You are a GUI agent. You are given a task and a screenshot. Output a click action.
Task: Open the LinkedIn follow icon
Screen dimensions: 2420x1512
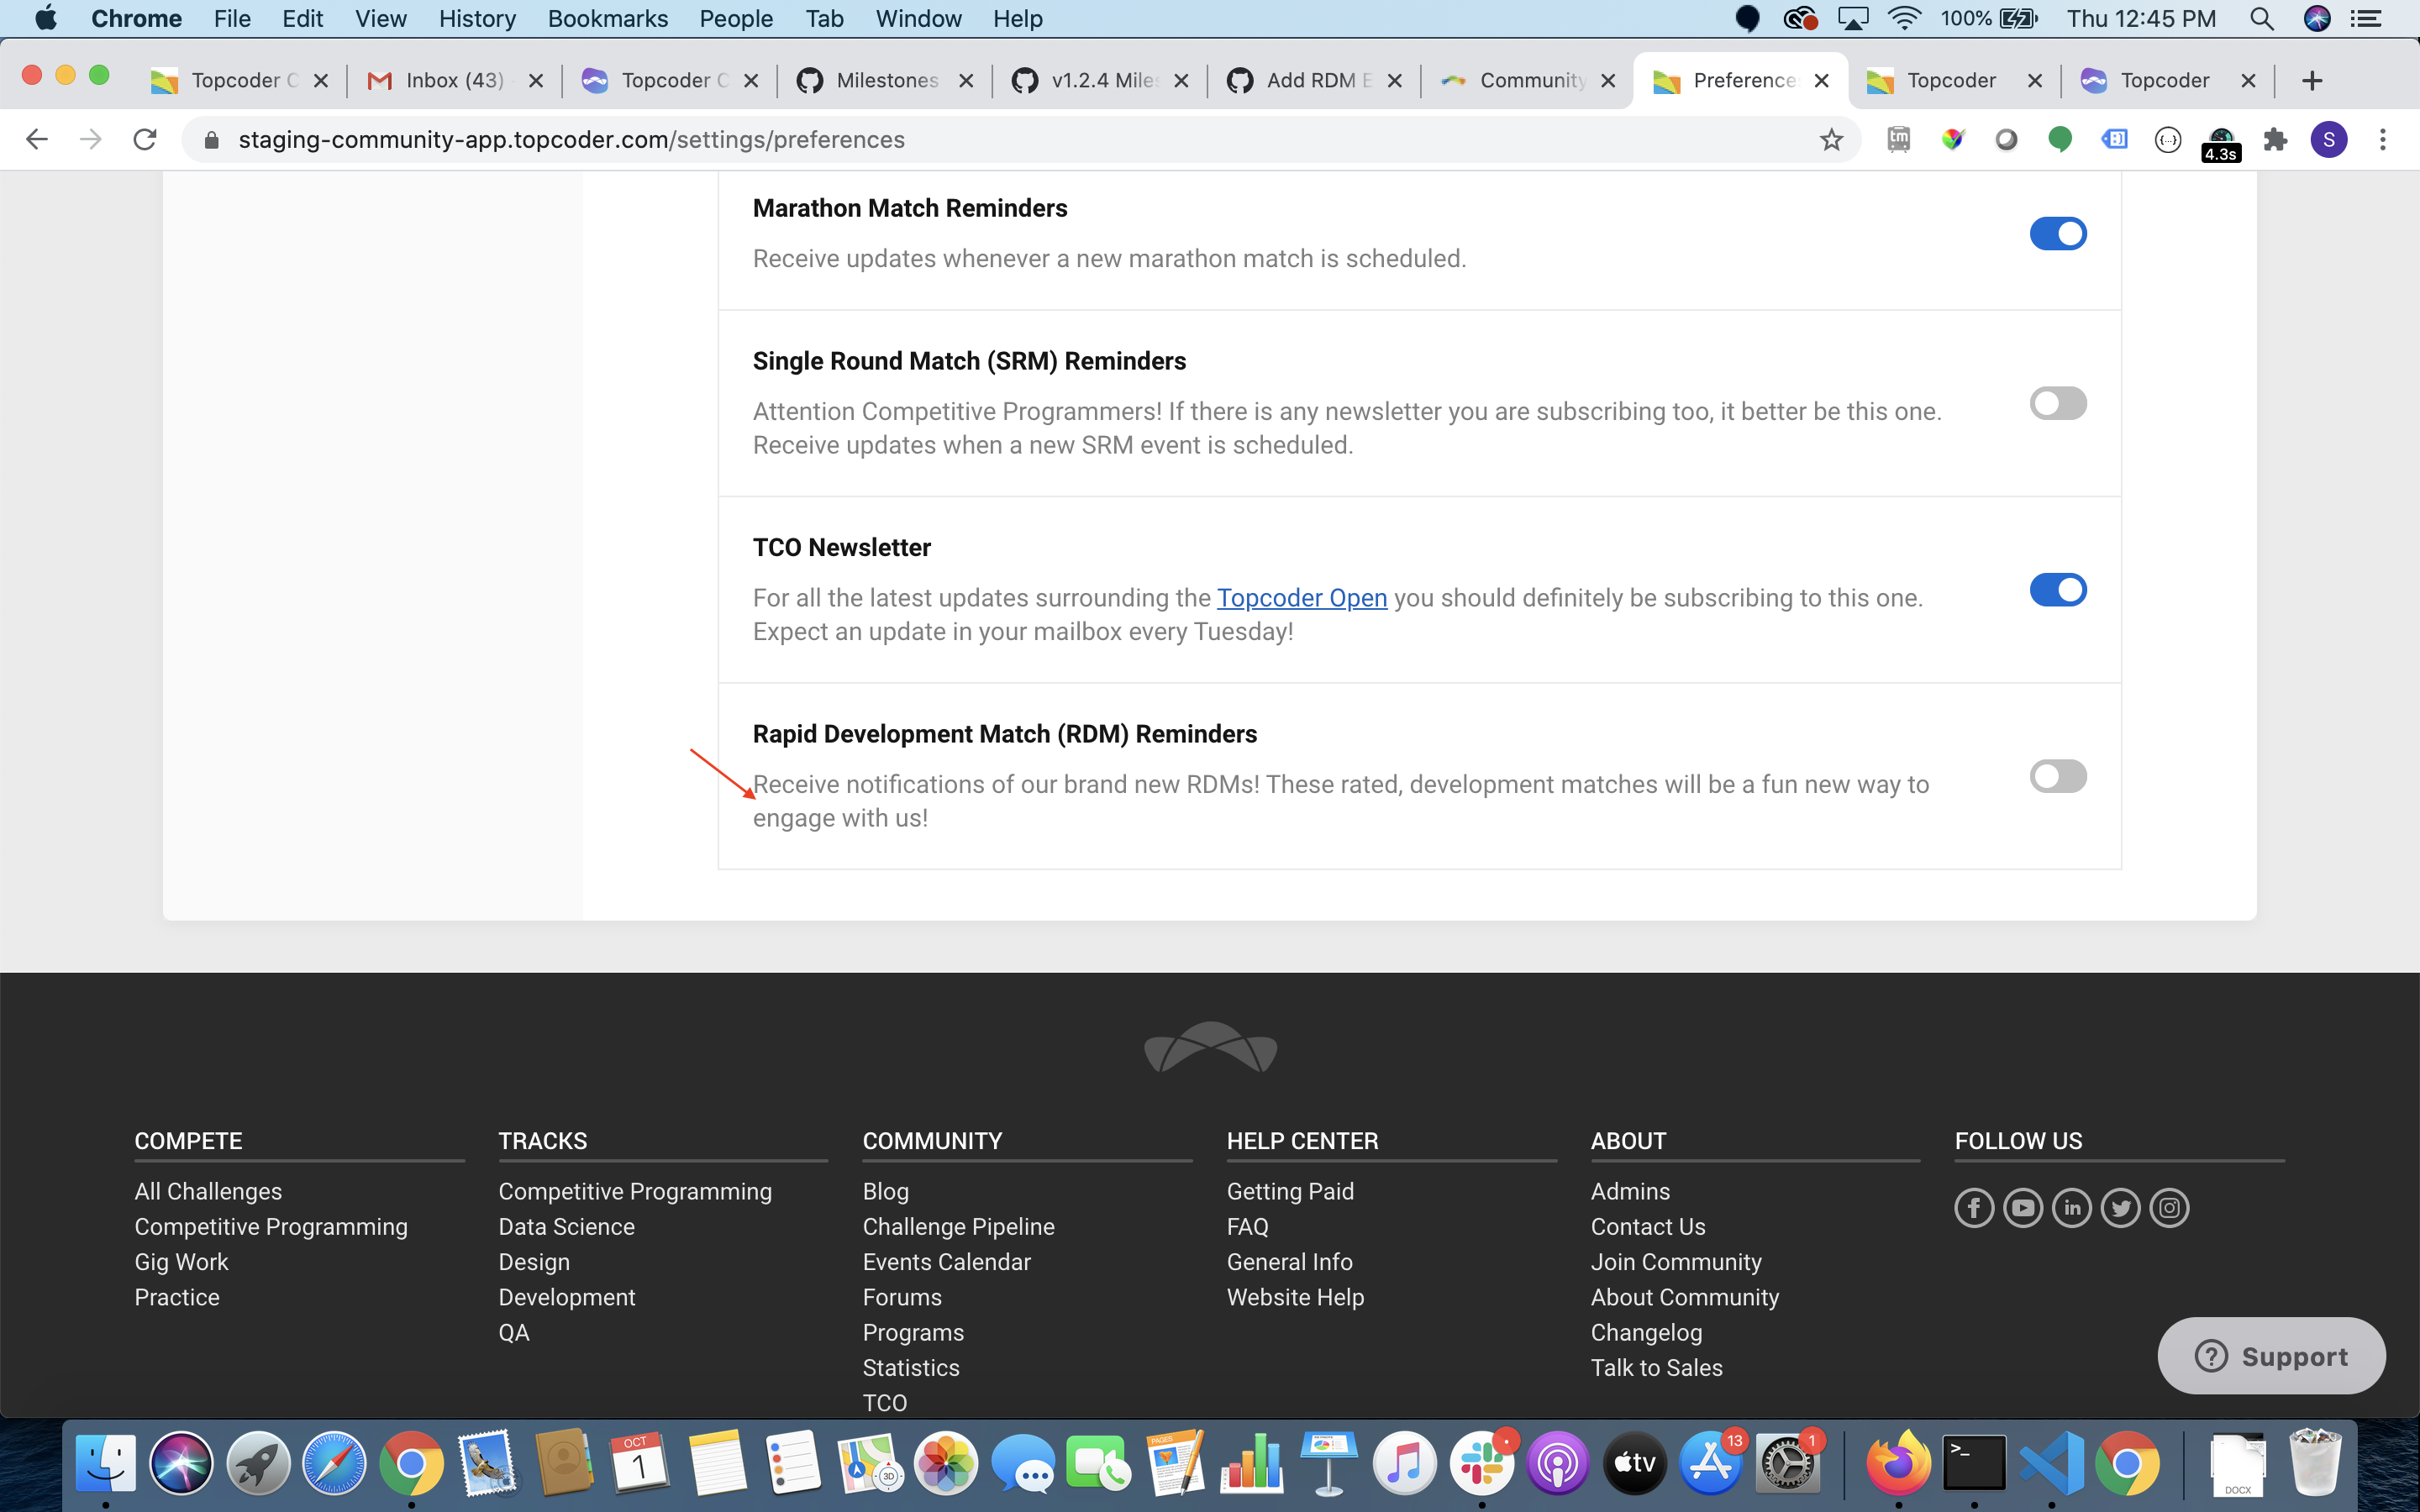point(2072,1208)
